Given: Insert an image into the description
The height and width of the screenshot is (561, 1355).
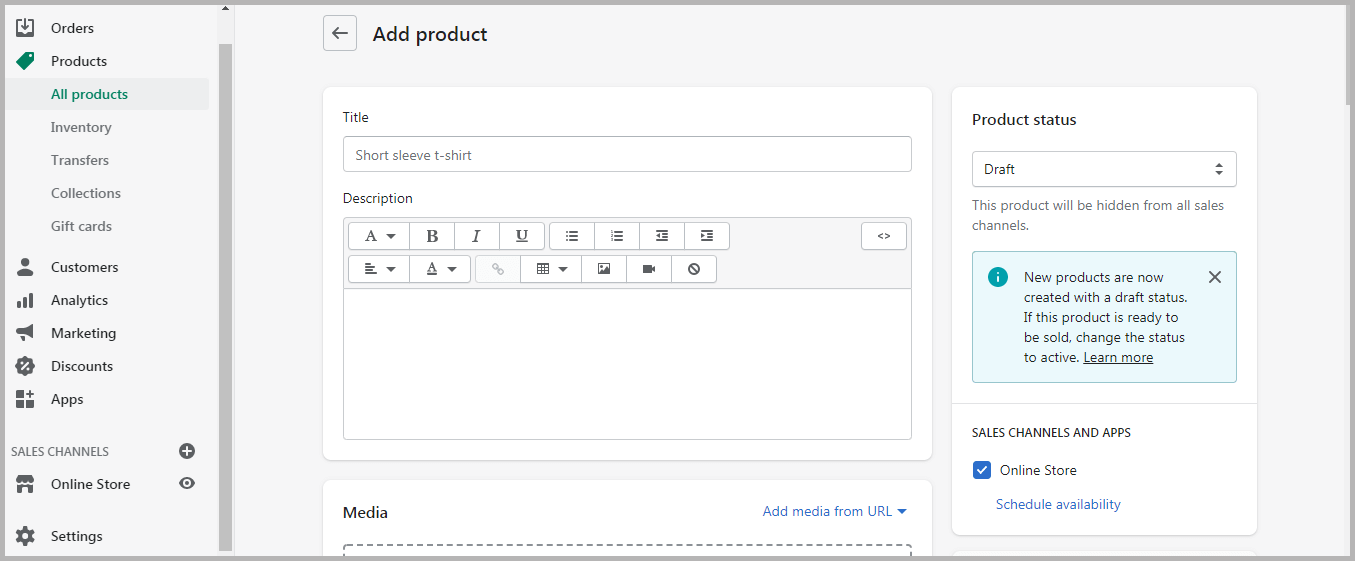Looking at the screenshot, I should pos(604,269).
